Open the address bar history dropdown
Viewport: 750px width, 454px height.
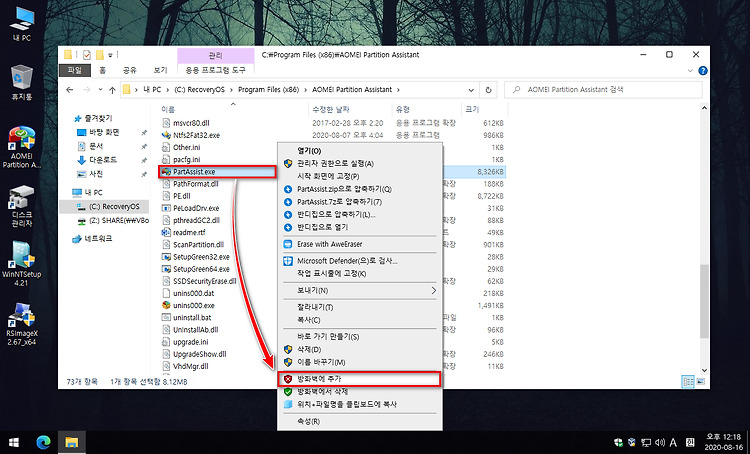[471, 89]
